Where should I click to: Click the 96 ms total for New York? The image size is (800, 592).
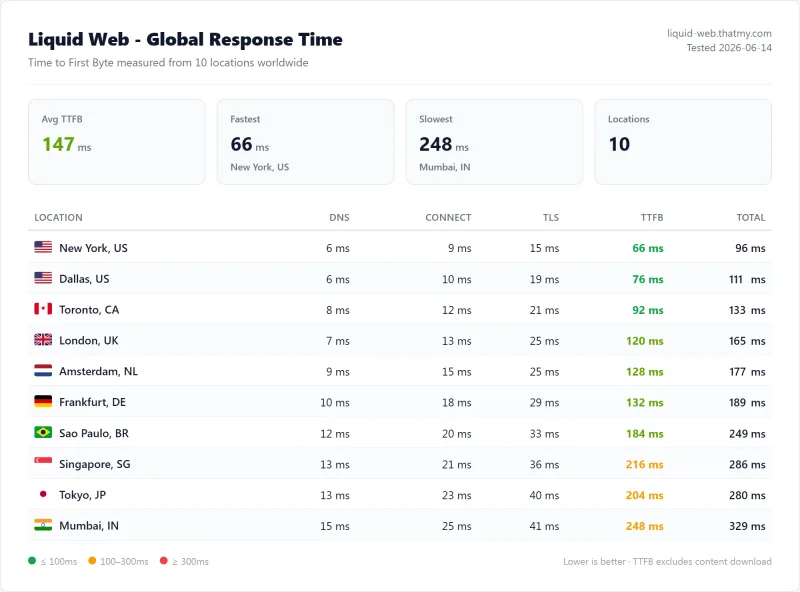click(x=751, y=248)
